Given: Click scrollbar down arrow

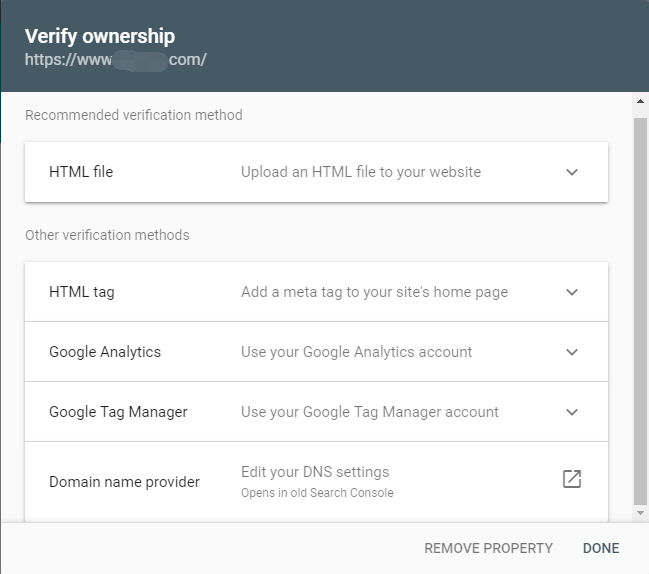Looking at the screenshot, I should [641, 513].
